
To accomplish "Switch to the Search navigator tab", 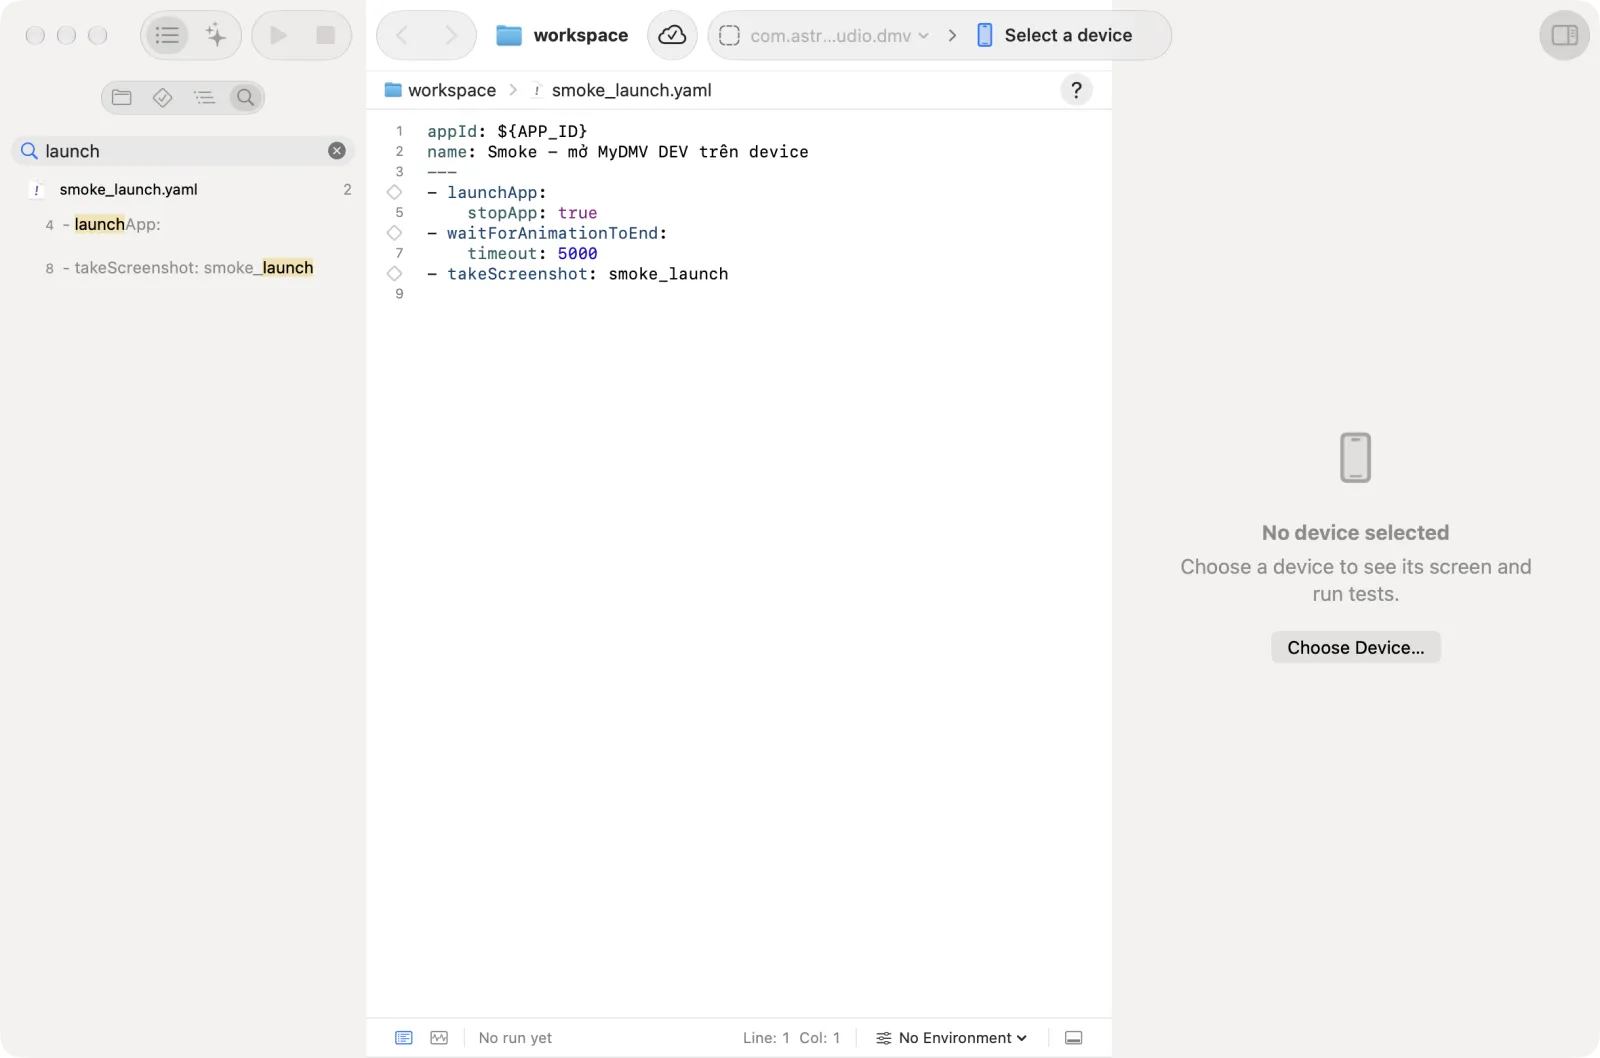I will tap(245, 97).
